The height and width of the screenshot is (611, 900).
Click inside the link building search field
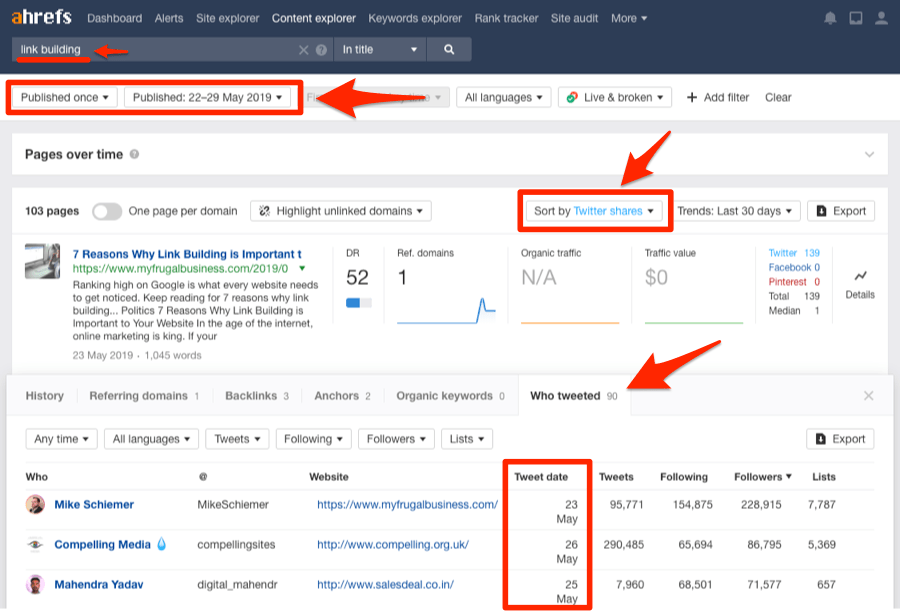(x=150, y=48)
